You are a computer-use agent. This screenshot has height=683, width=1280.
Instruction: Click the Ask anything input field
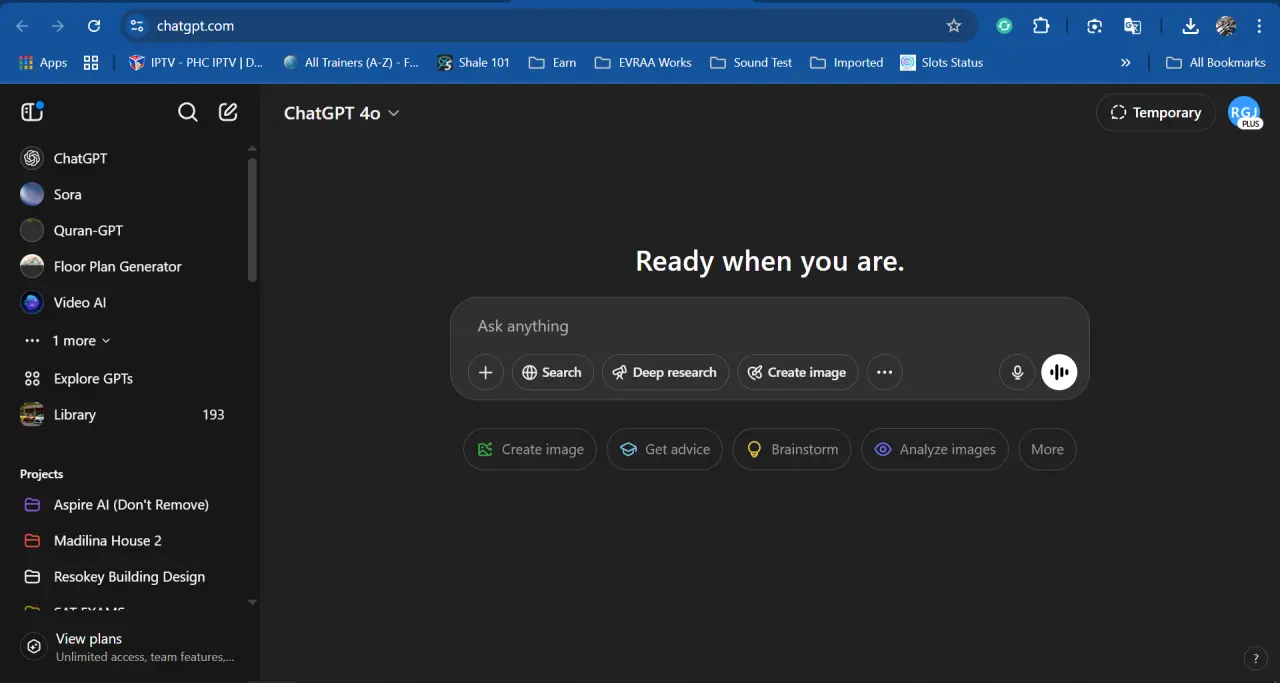tap(769, 326)
